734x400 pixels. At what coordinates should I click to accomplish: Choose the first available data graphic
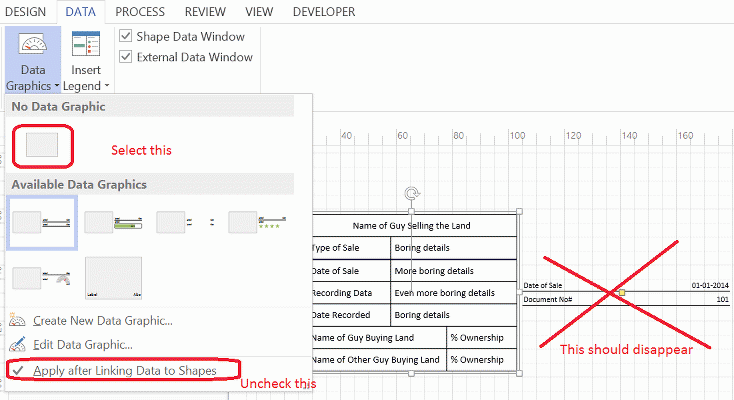(42, 222)
